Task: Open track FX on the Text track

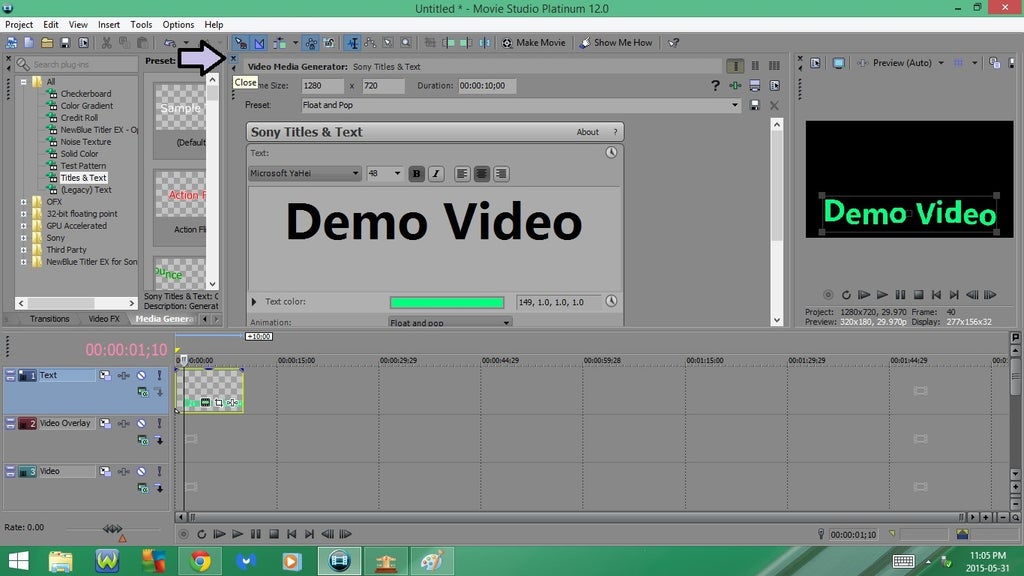Action: 123,376
